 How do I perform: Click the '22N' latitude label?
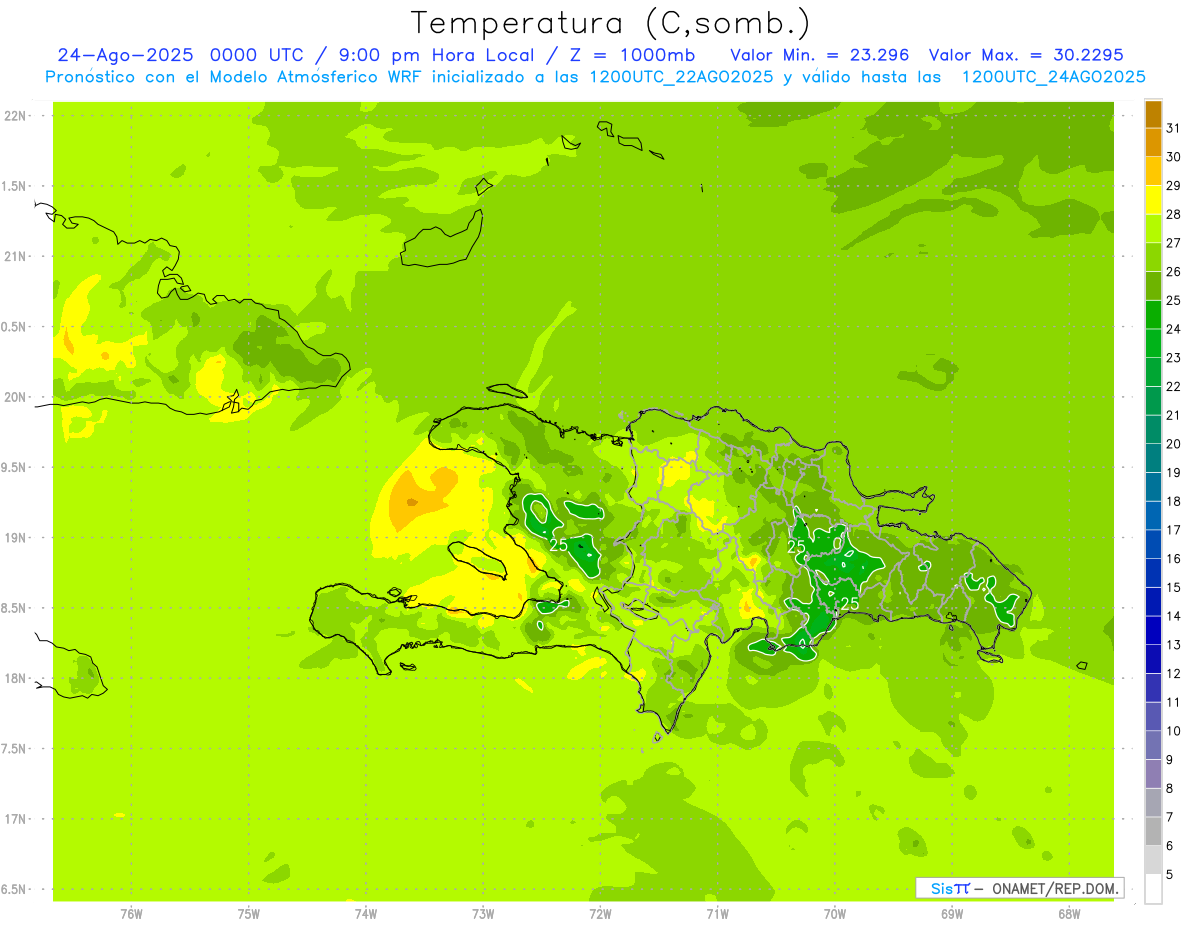click(x=16, y=115)
